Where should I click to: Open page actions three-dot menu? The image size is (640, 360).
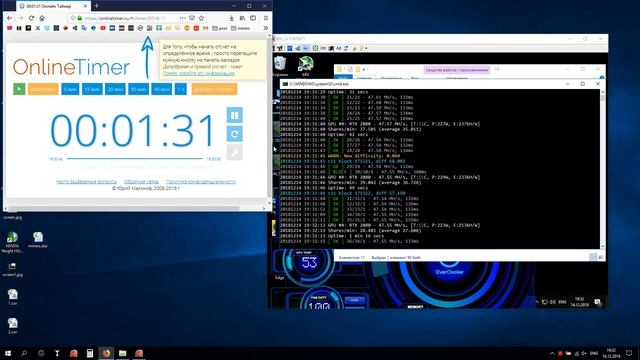pos(182,18)
